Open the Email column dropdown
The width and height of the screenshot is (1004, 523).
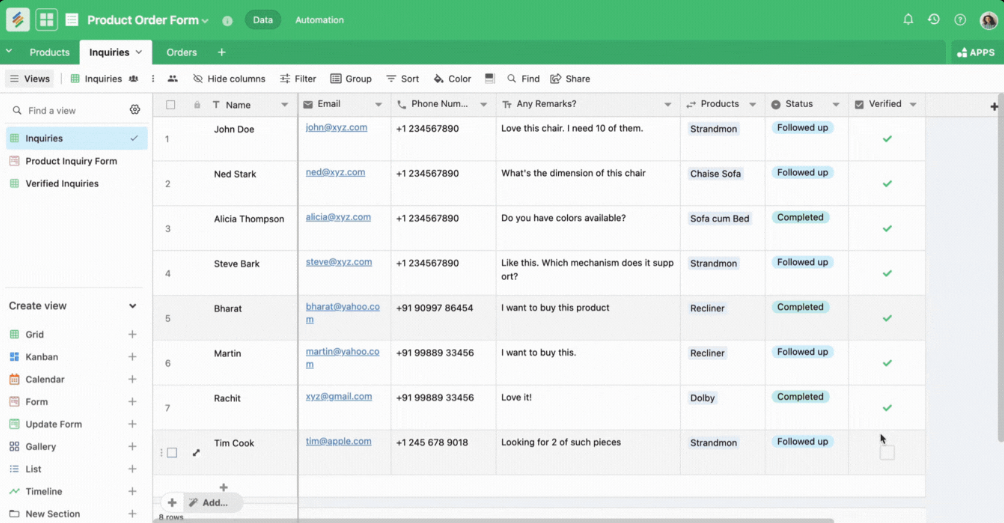(378, 104)
